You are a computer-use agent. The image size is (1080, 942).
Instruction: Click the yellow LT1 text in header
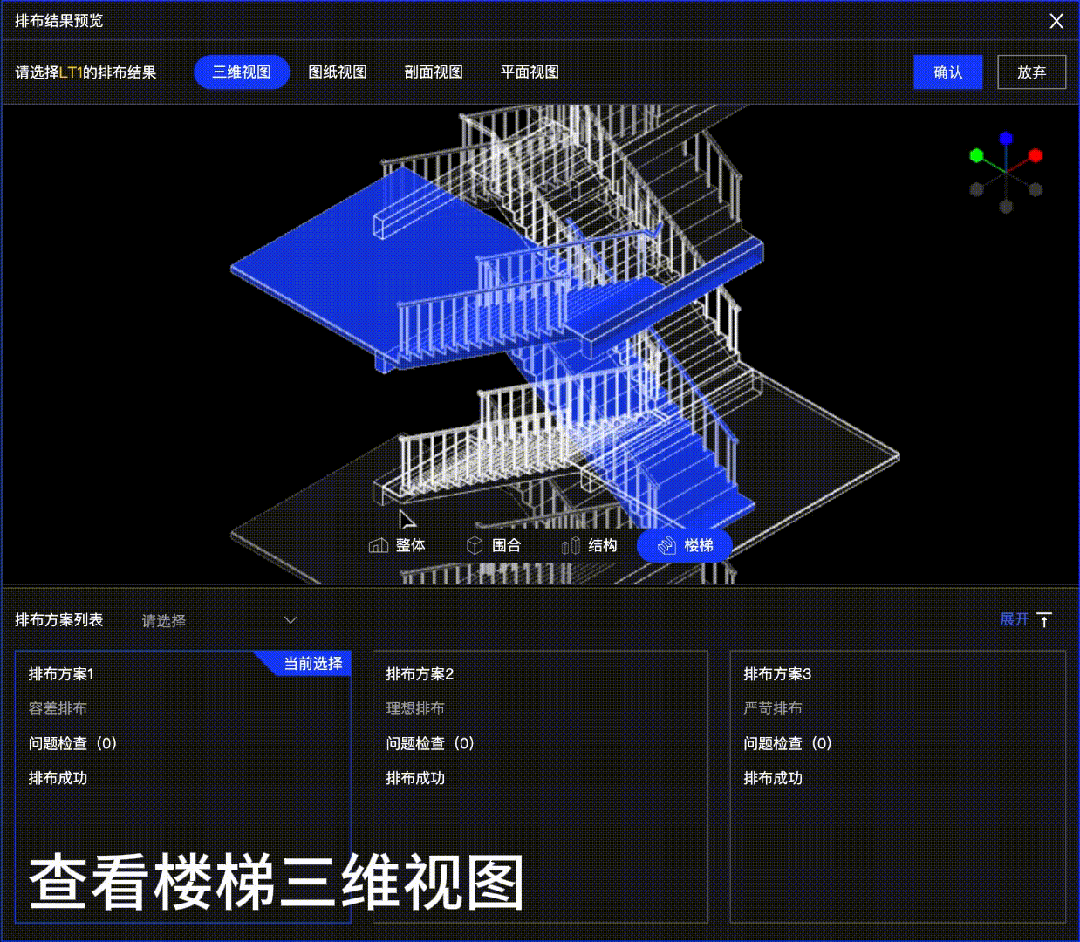click(70, 72)
